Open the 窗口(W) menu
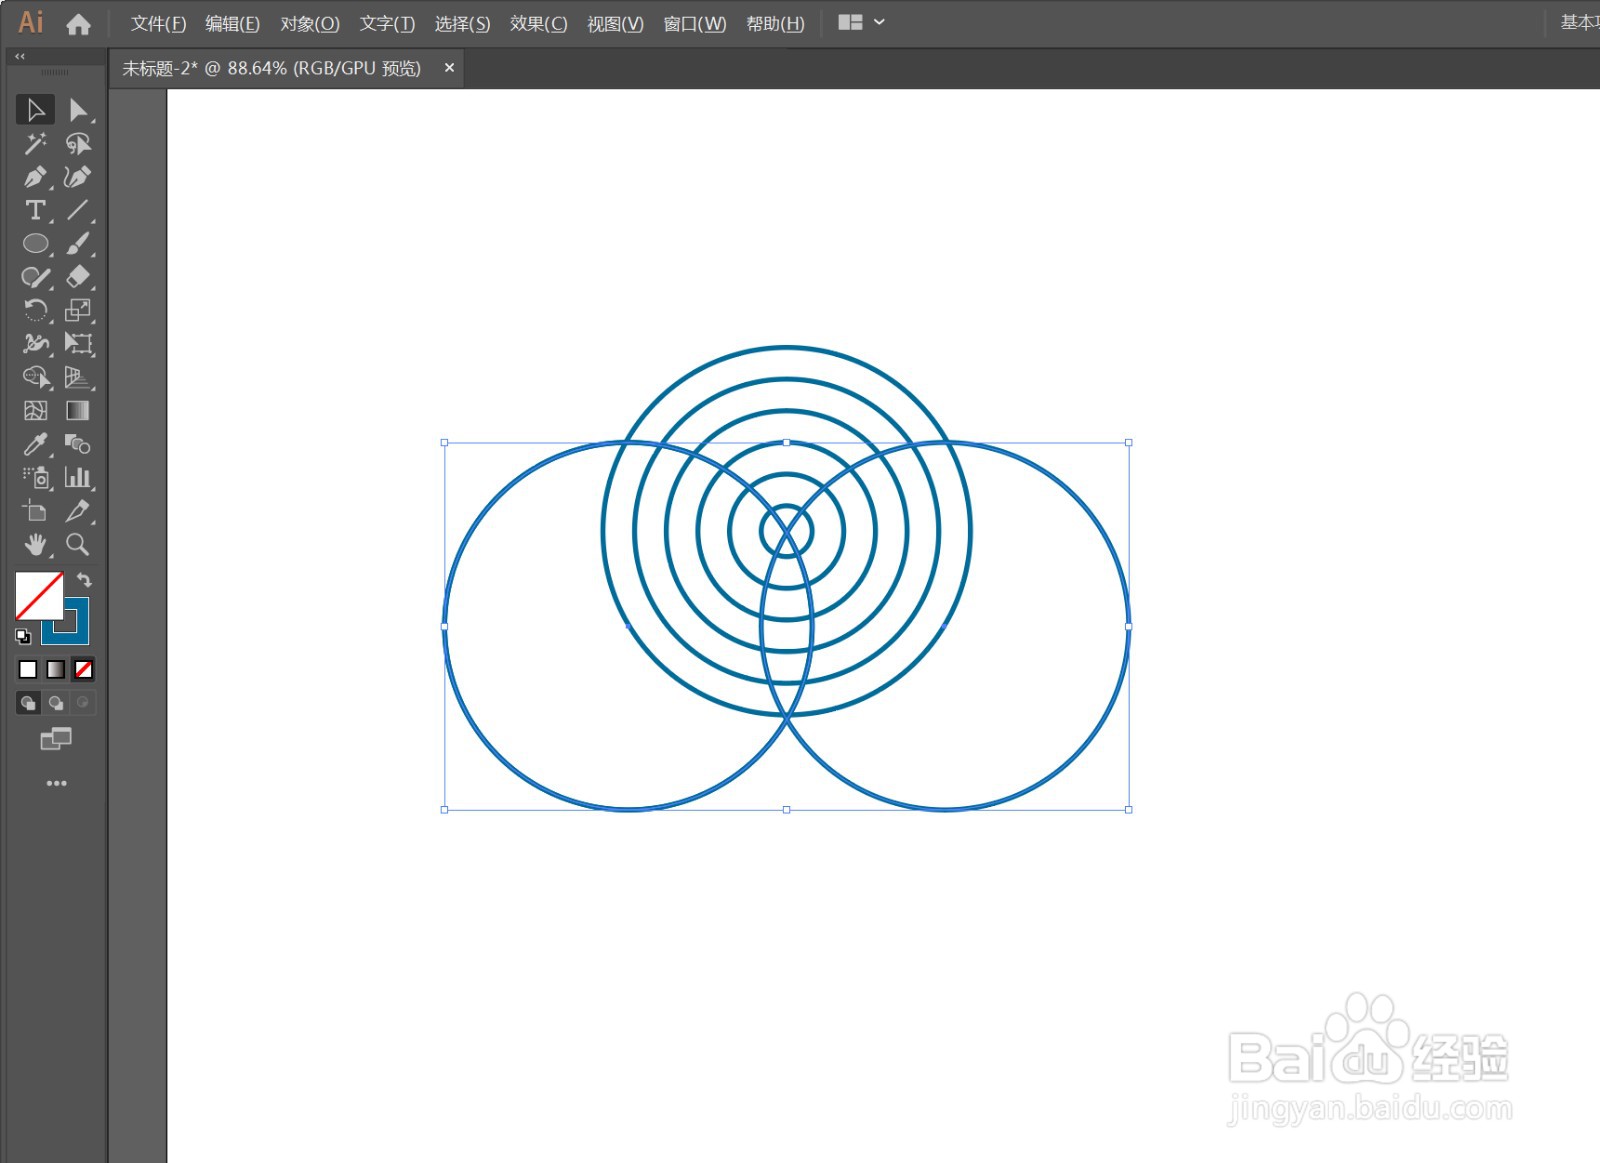This screenshot has width=1600, height=1163. click(695, 23)
